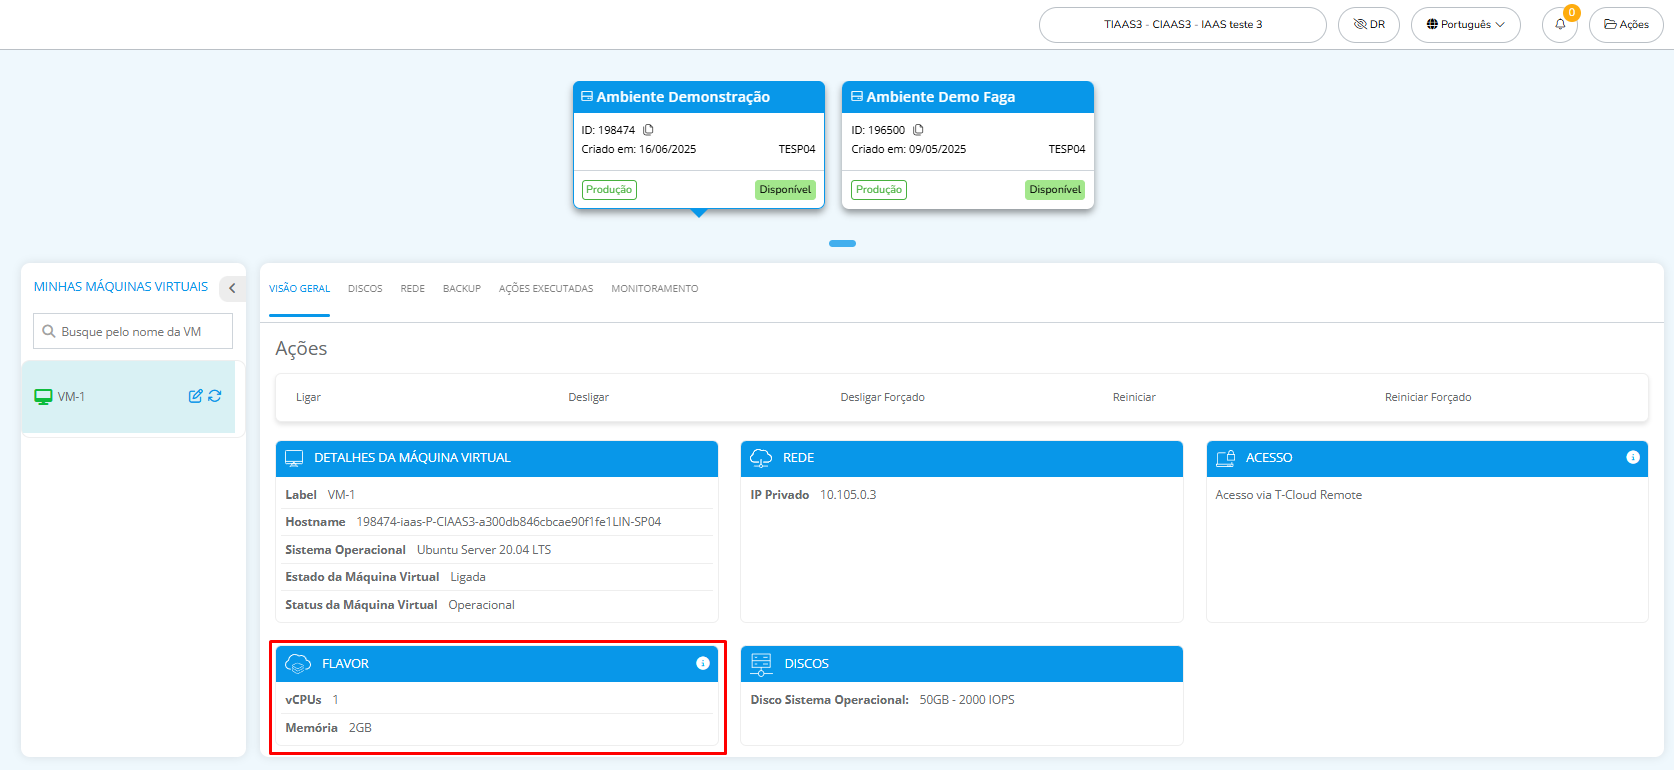
Task: Click the Desligar Forçado action
Action: (882, 398)
